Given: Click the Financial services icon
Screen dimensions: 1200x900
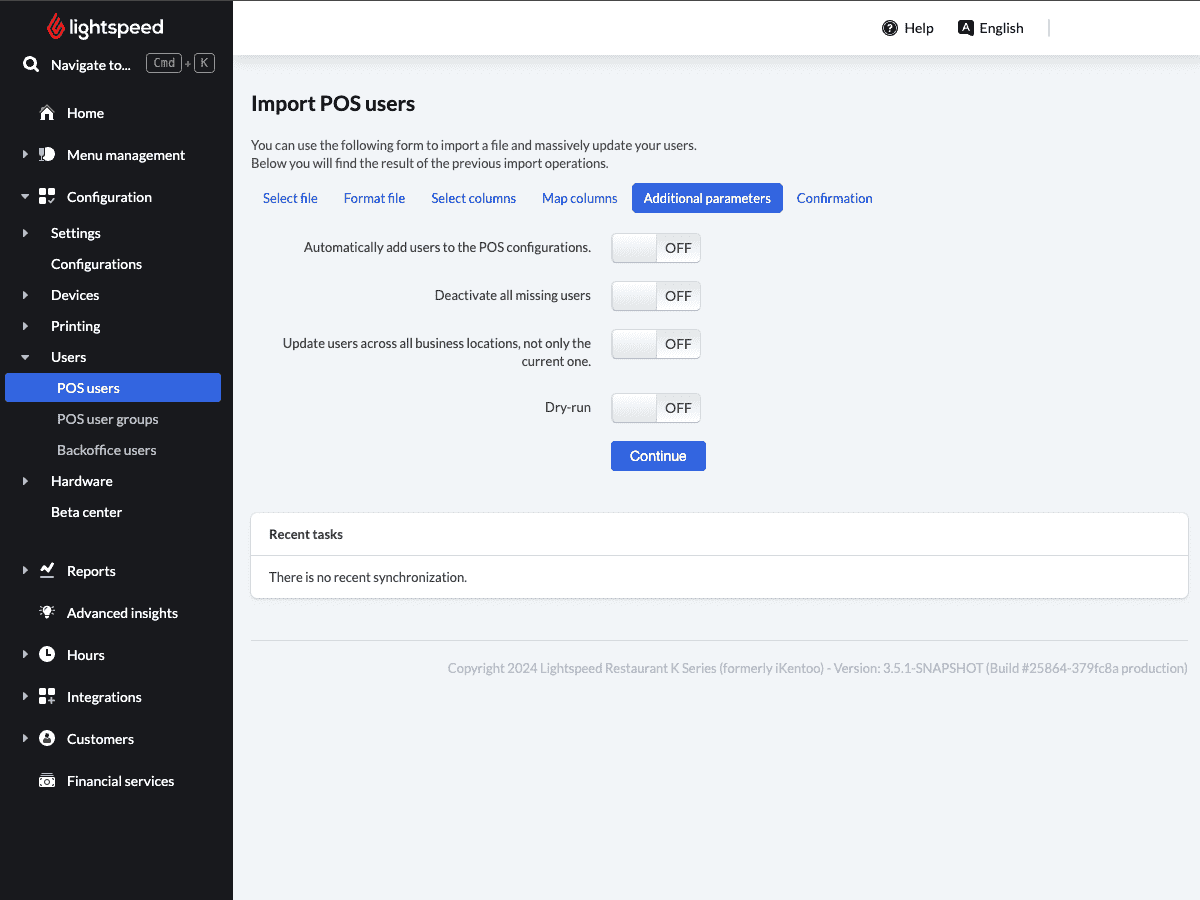Looking at the screenshot, I should coord(47,781).
